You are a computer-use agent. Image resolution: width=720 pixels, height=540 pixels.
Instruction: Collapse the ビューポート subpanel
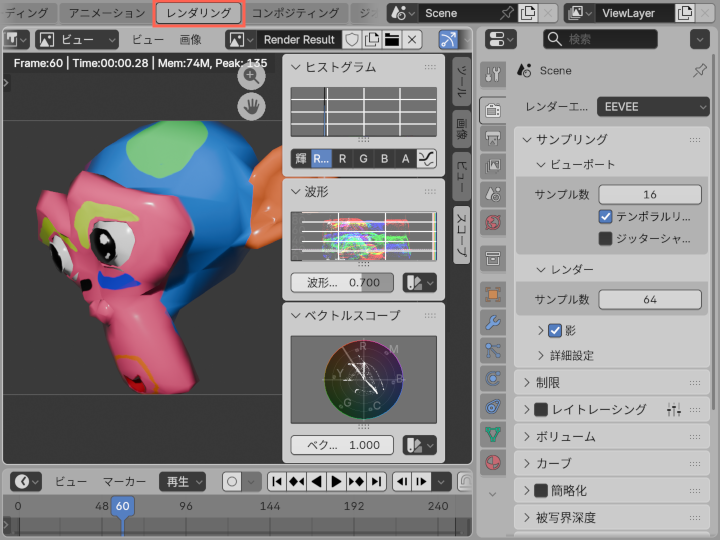click(541, 164)
